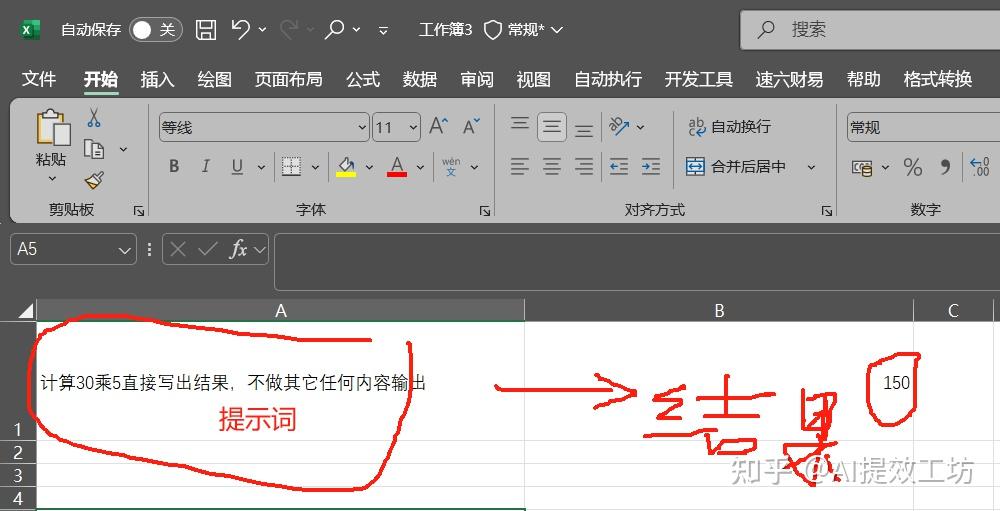Click the Percent Style icon

(x=913, y=167)
